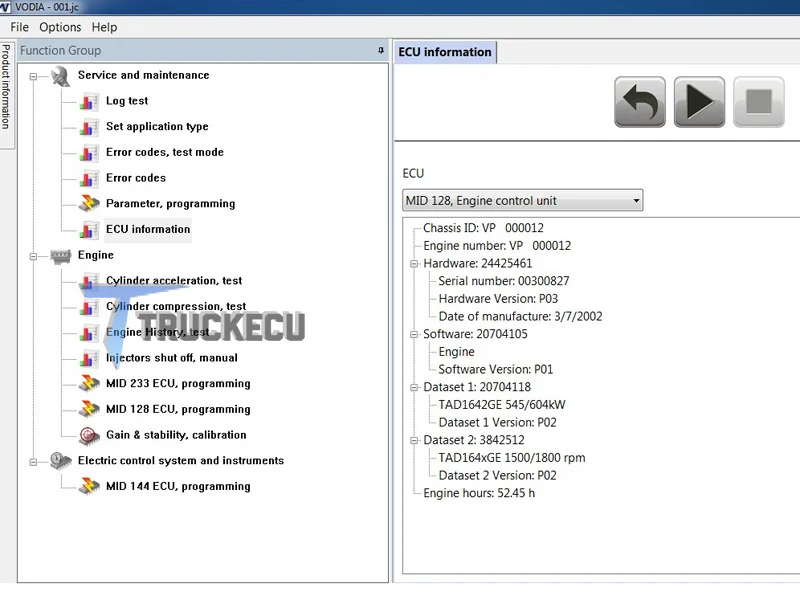The height and width of the screenshot is (600, 800).
Task: Click the Hardware Version: P03 row
Action: pyautogui.click(x=498, y=299)
